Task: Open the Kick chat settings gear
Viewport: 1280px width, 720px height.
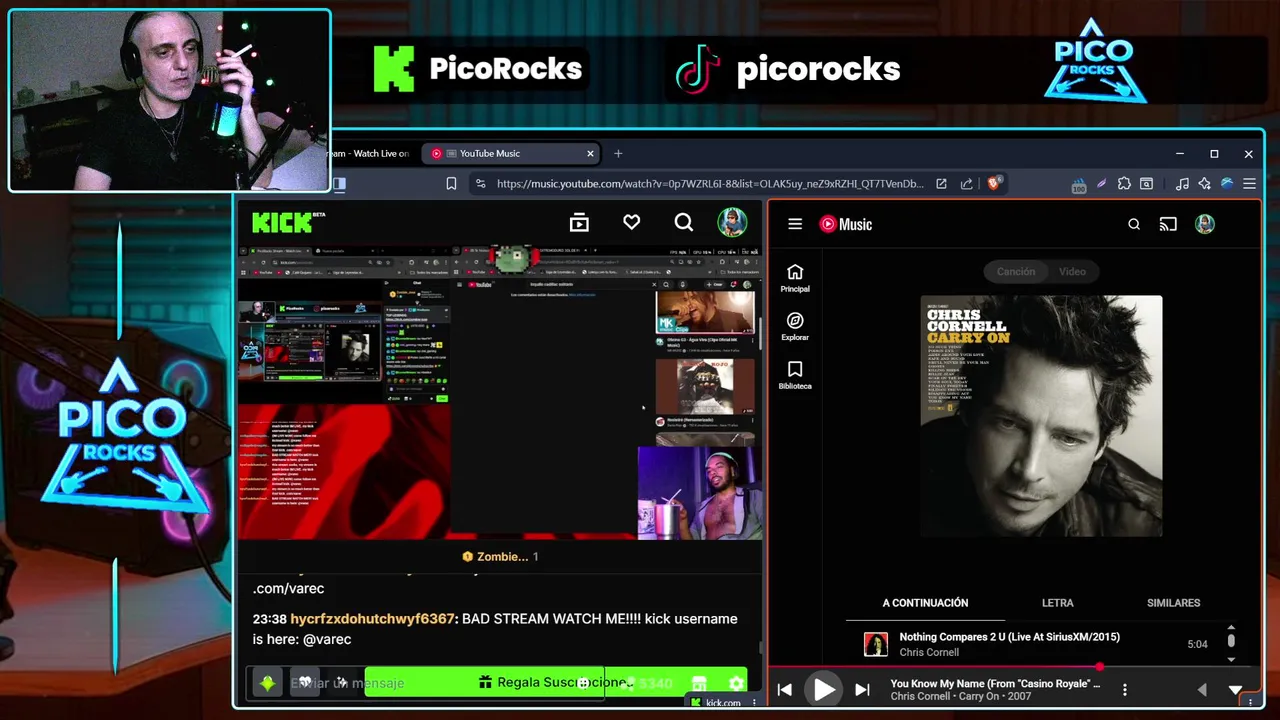Action: pyautogui.click(x=737, y=683)
